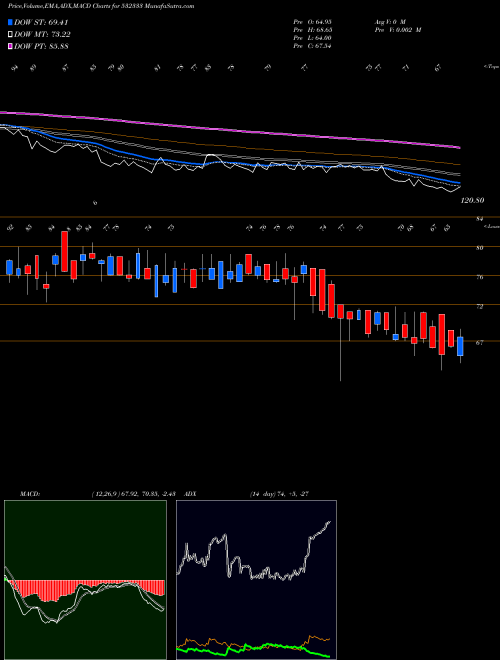Select the DOW MT: 73.22 label

[42, 35]
